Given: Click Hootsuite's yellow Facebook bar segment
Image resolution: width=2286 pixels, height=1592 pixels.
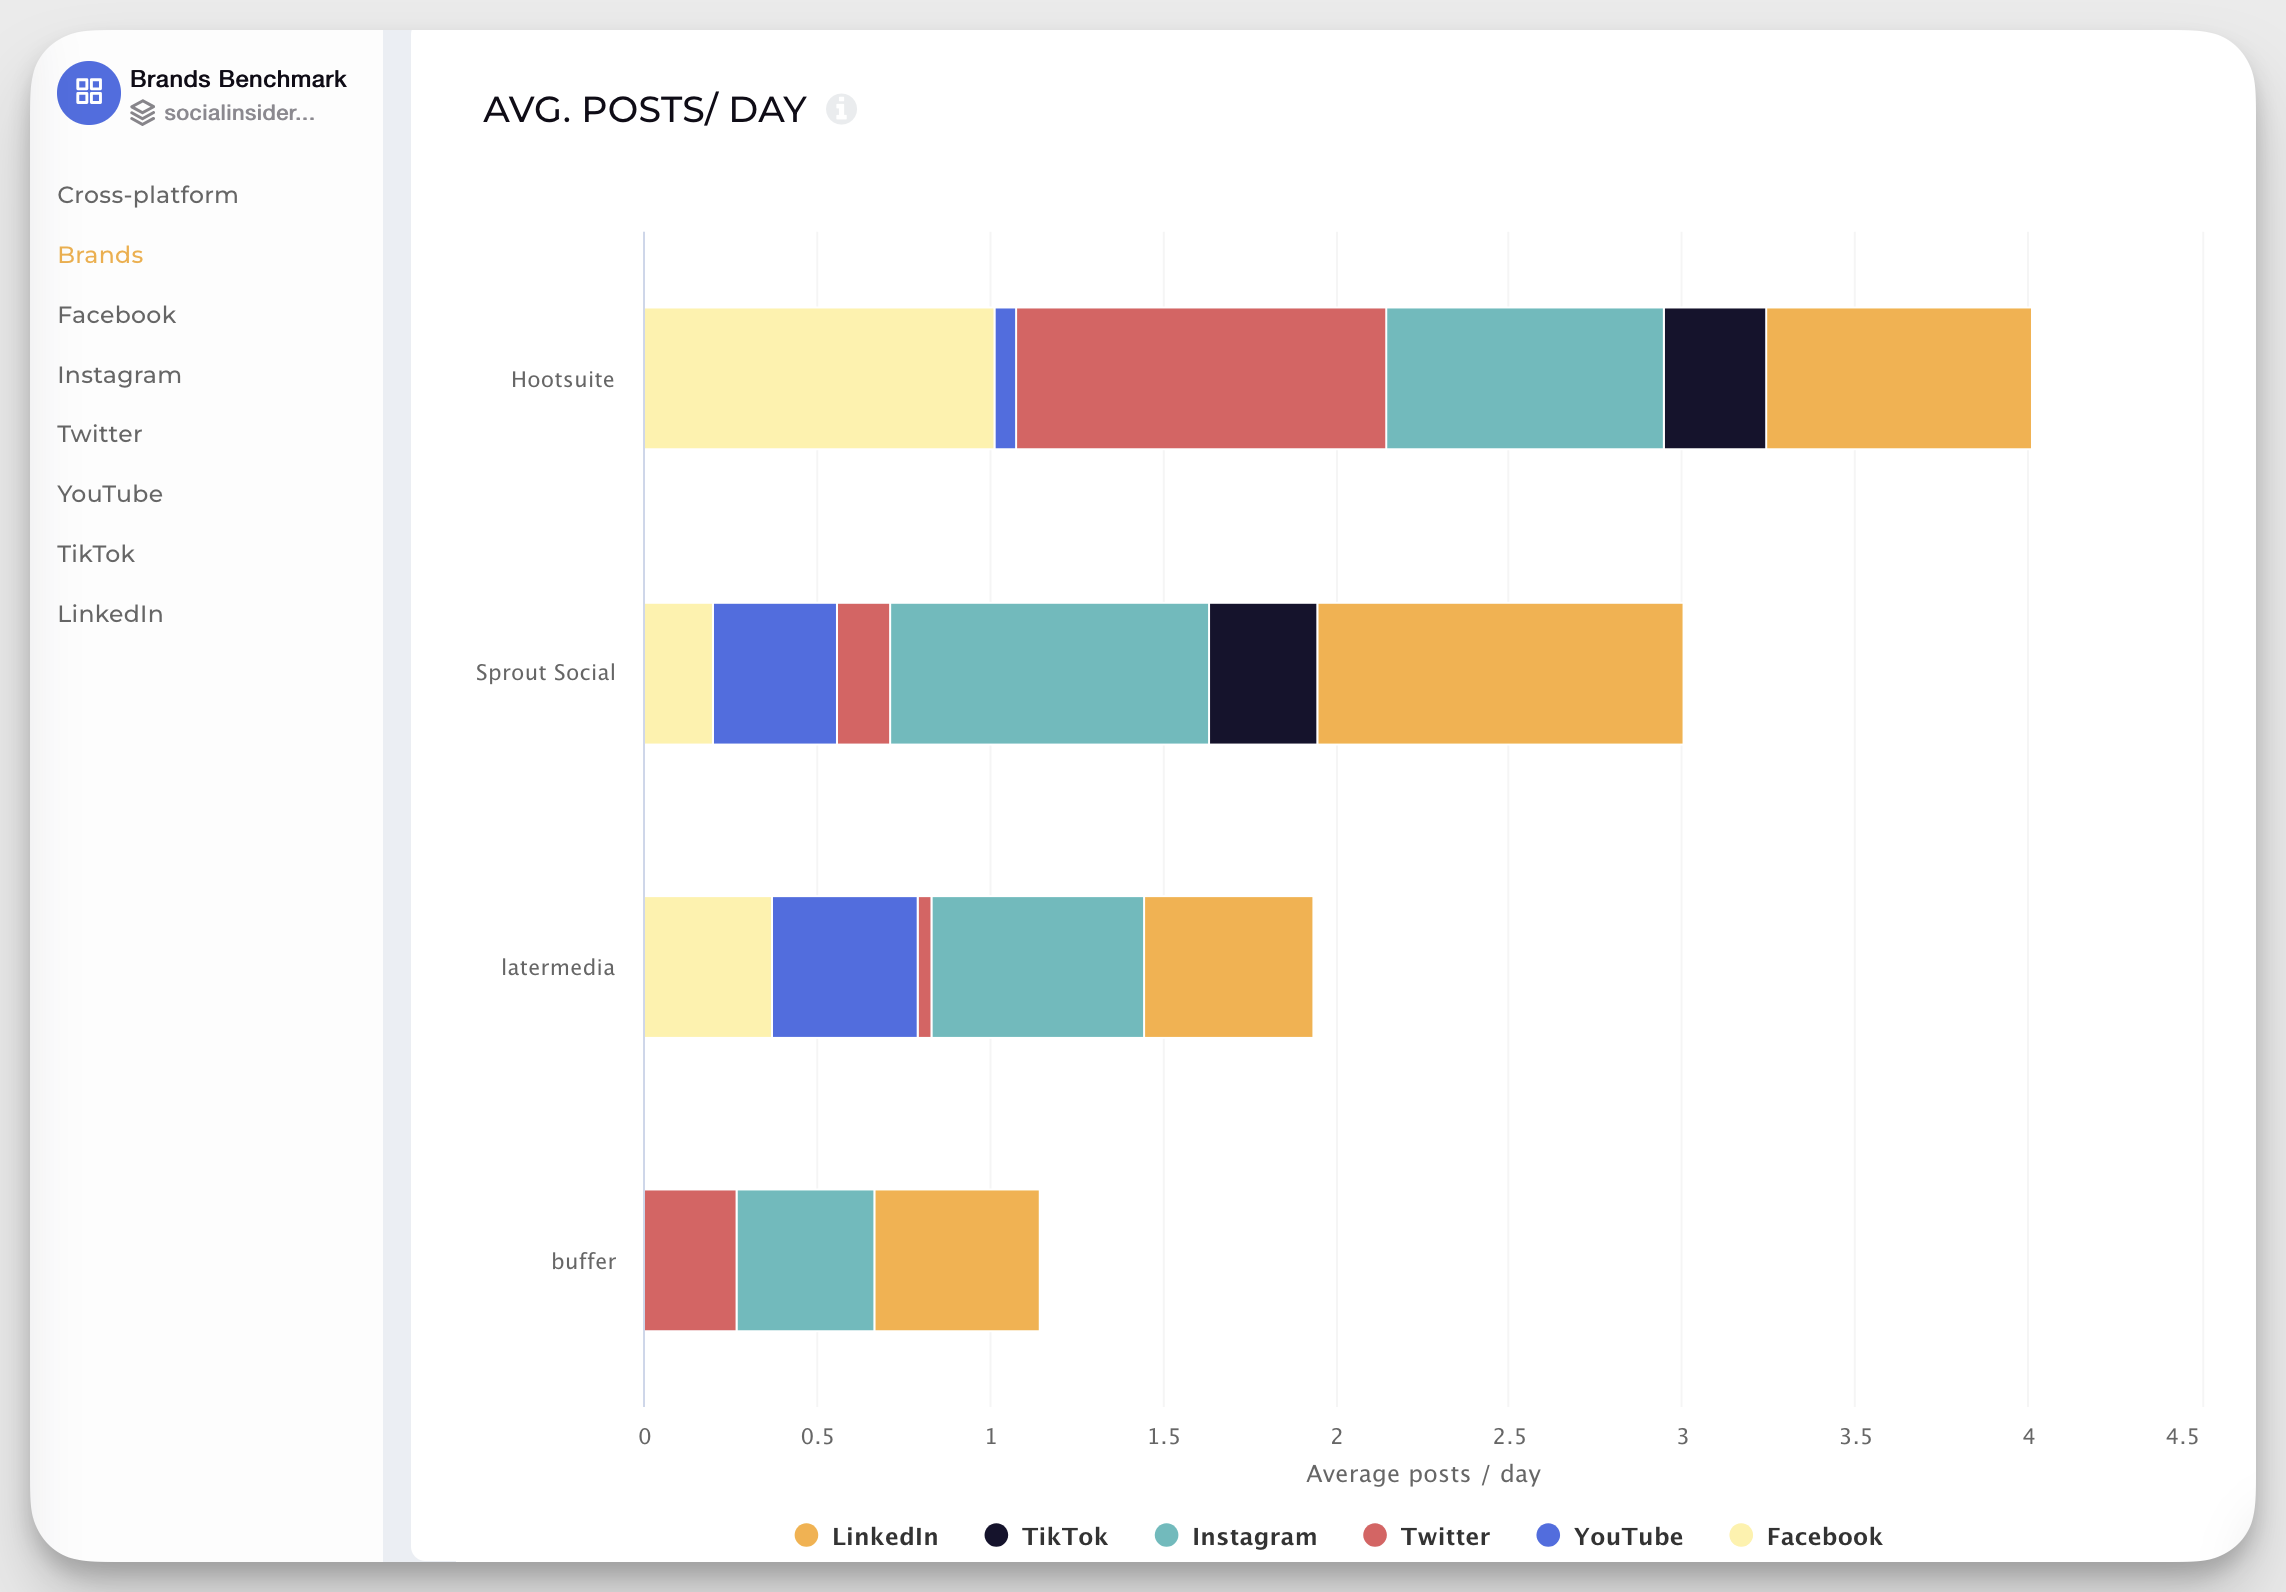Looking at the screenshot, I should coord(819,378).
